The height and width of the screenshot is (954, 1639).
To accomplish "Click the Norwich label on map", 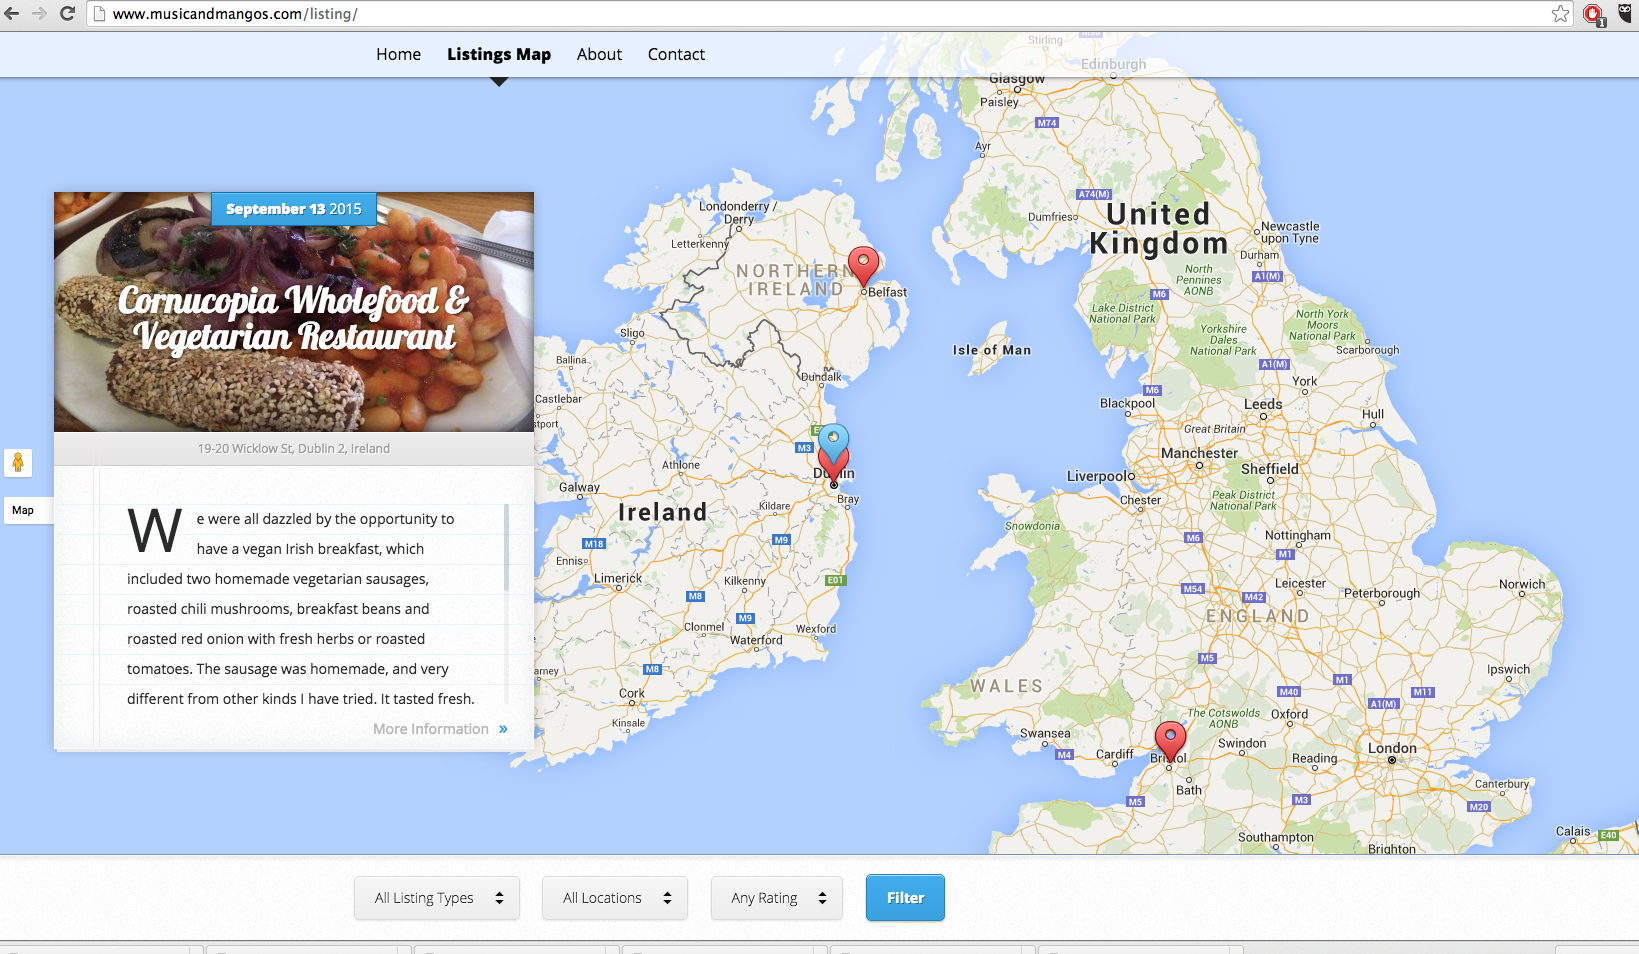I will [x=1522, y=584].
